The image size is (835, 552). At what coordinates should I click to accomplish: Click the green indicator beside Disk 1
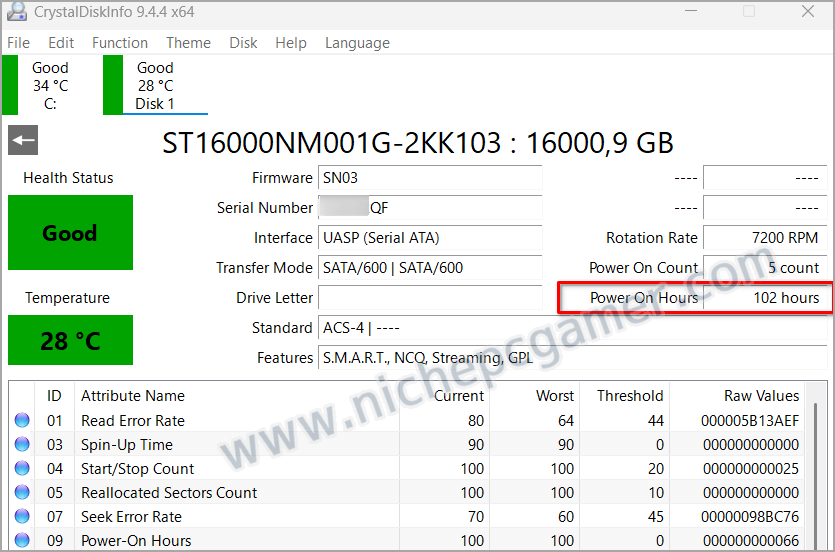pyautogui.click(x=113, y=85)
